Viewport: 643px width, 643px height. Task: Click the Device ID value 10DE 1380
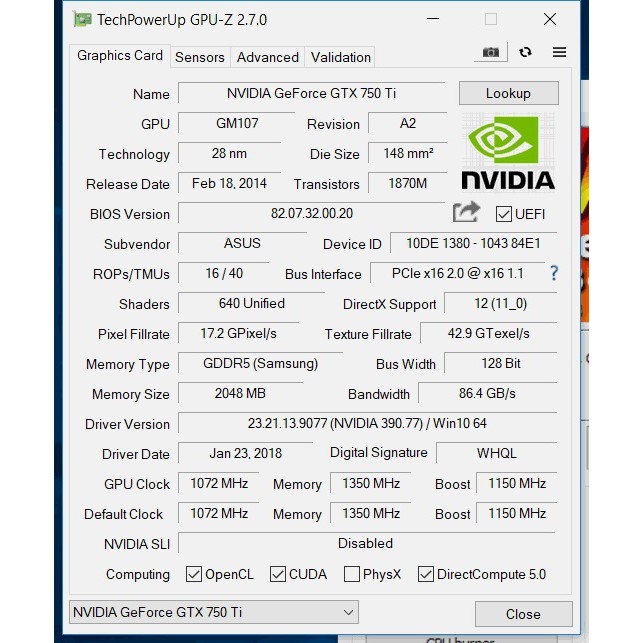point(473,243)
